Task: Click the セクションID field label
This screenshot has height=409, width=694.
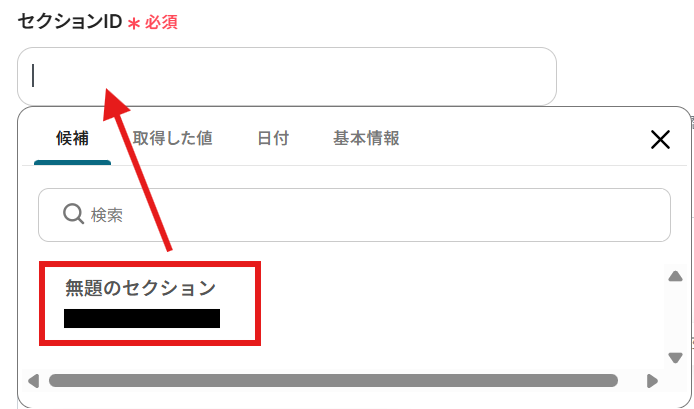Action: point(69,22)
